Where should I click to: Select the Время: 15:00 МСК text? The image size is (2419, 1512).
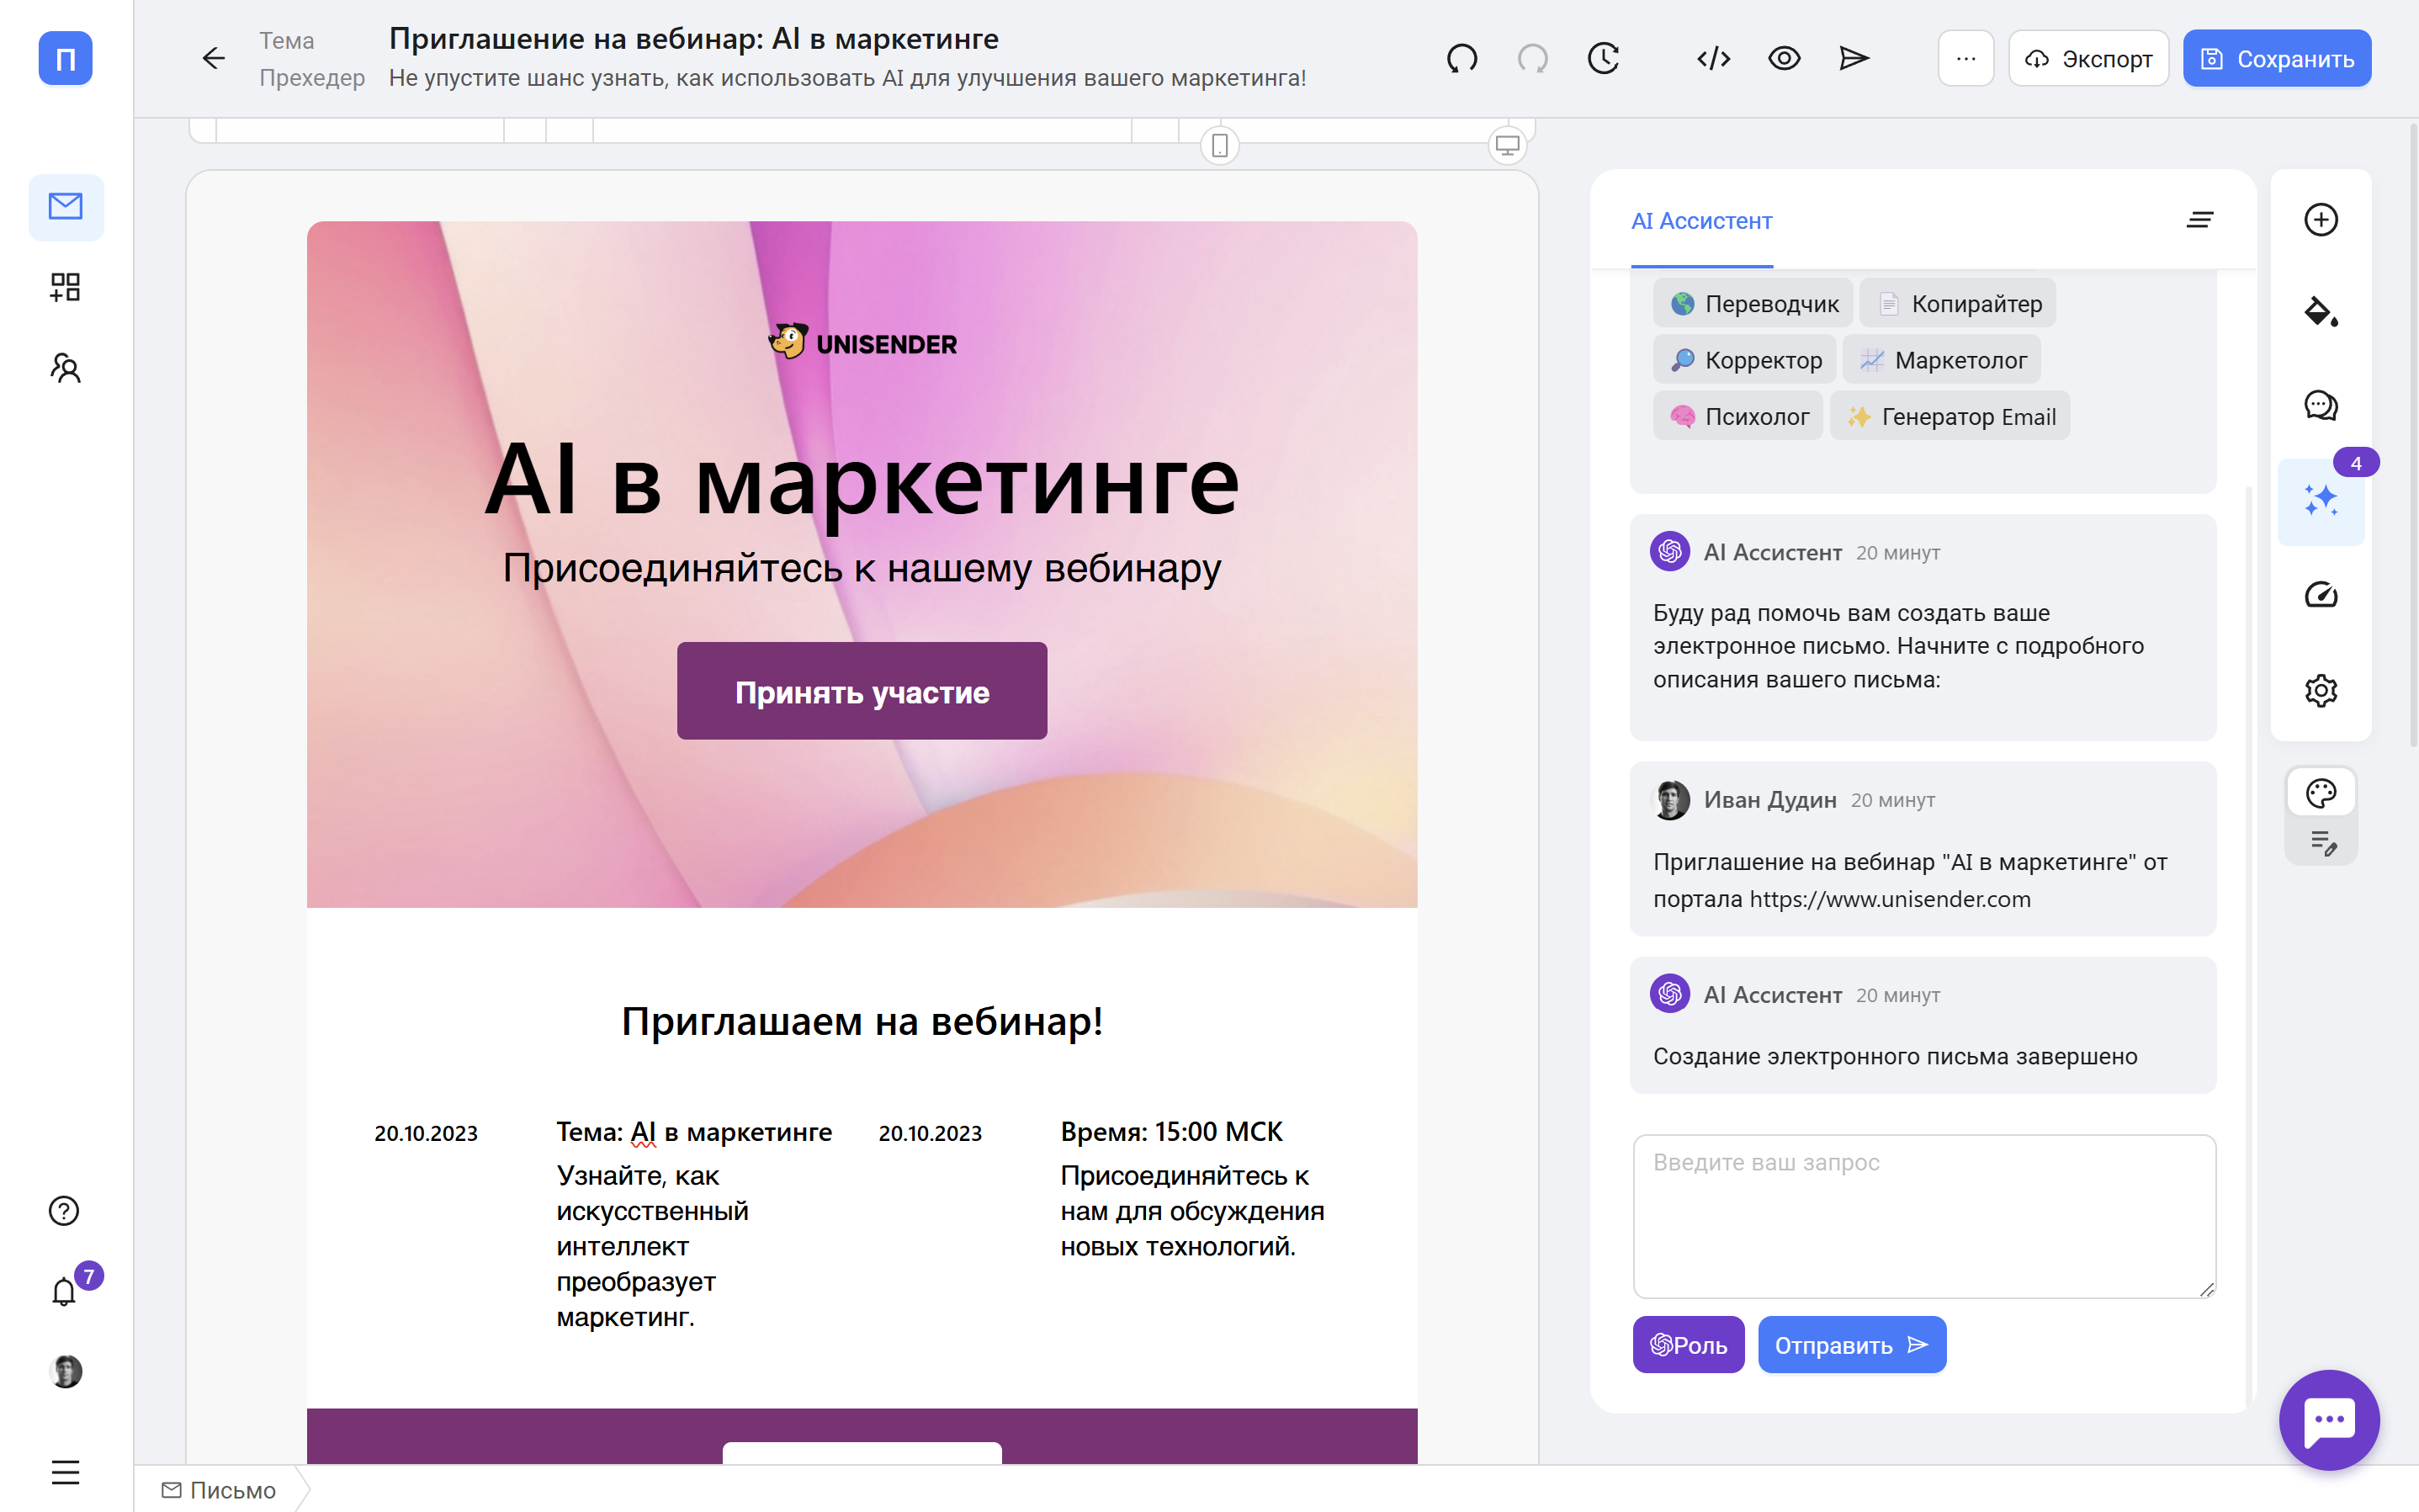pyautogui.click(x=1171, y=1132)
